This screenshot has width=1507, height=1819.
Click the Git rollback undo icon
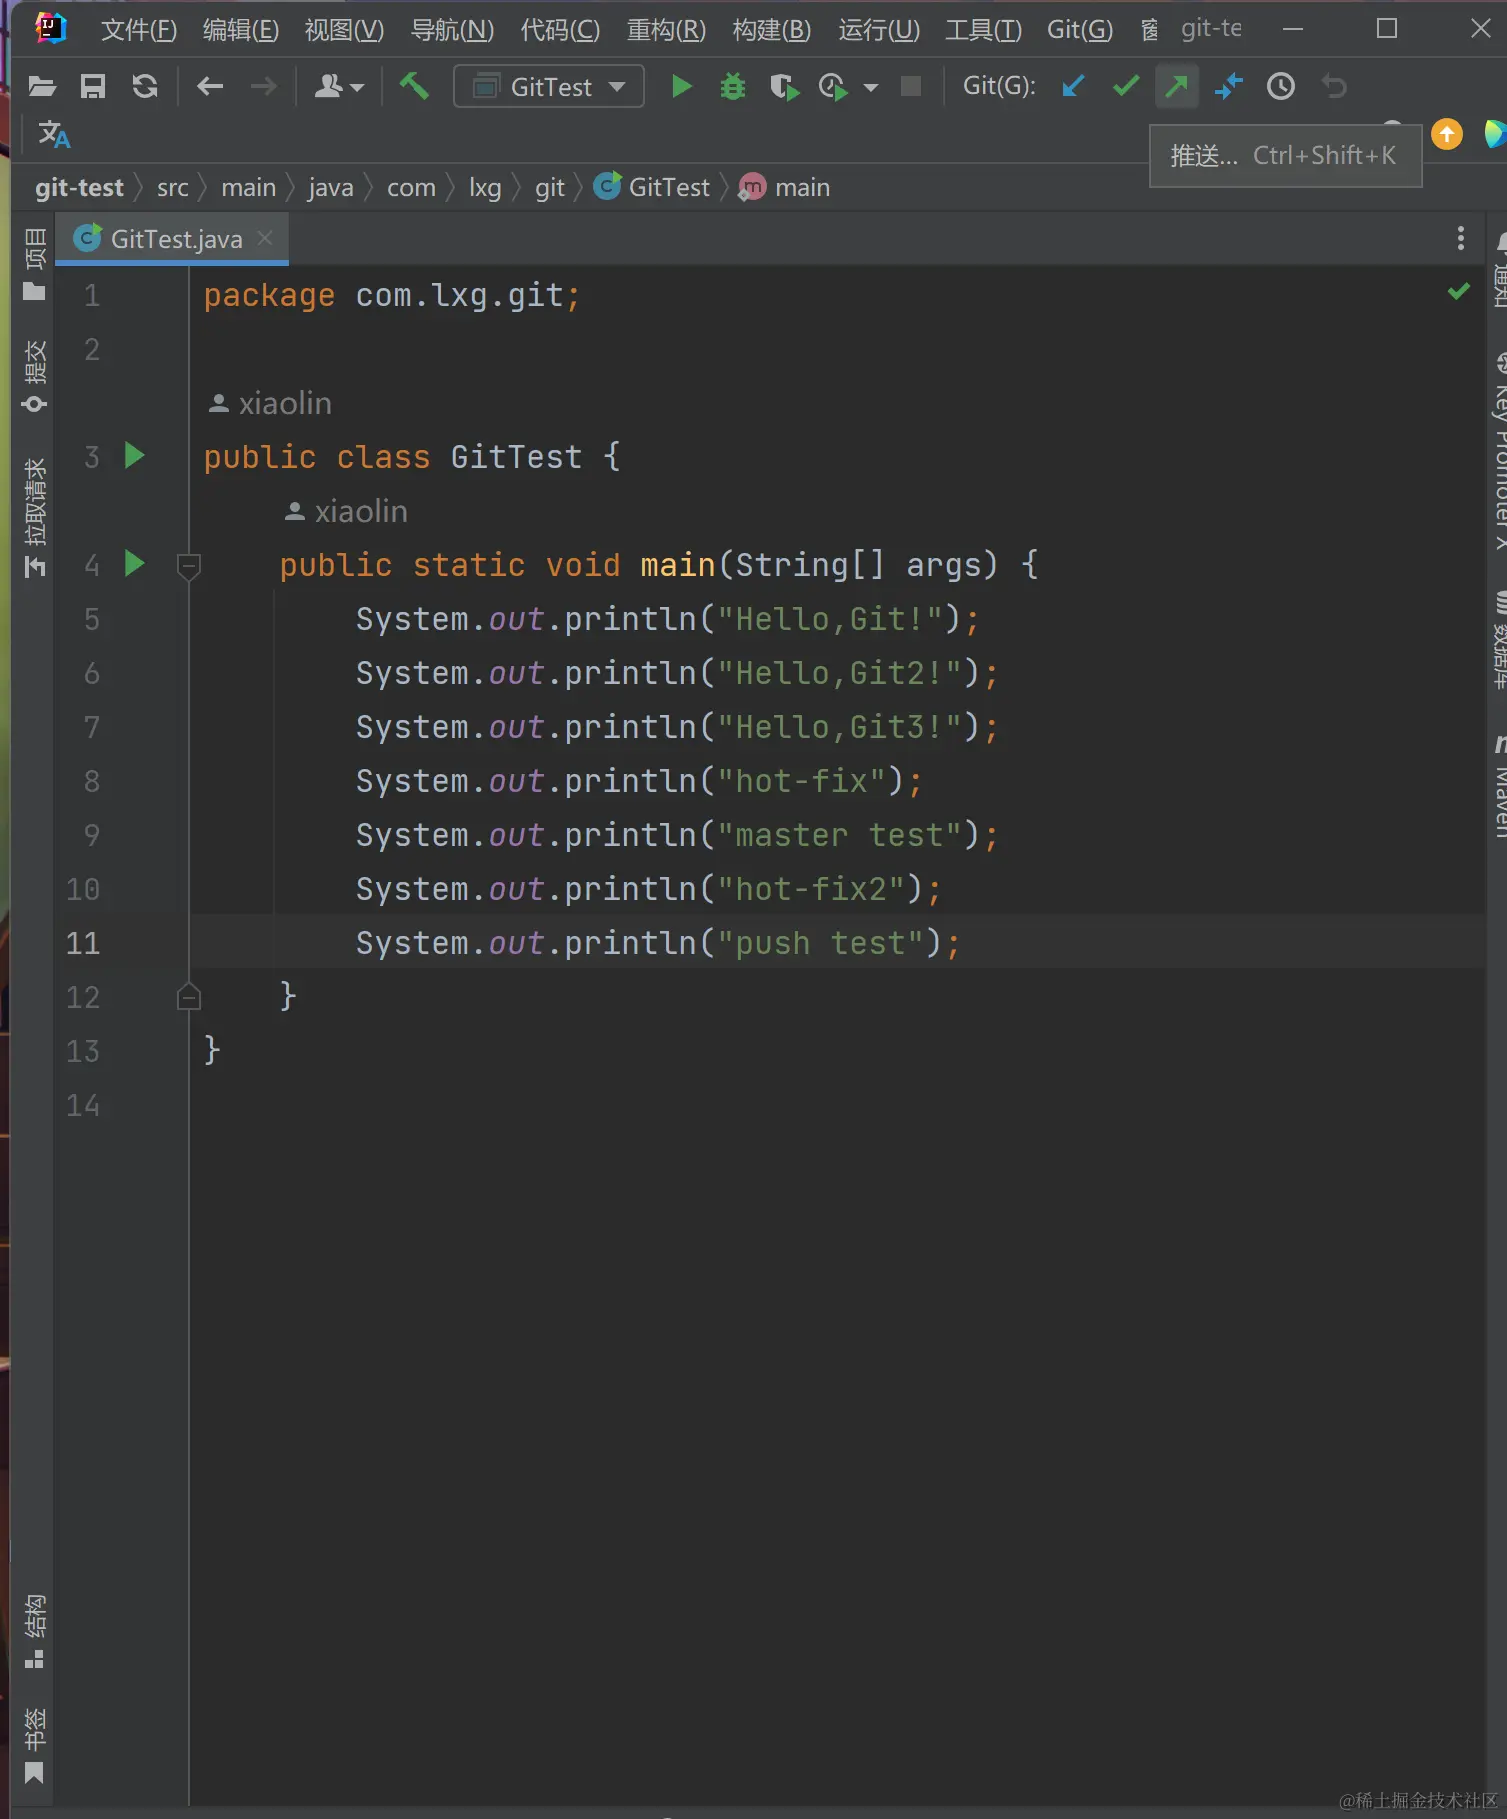tap(1334, 87)
